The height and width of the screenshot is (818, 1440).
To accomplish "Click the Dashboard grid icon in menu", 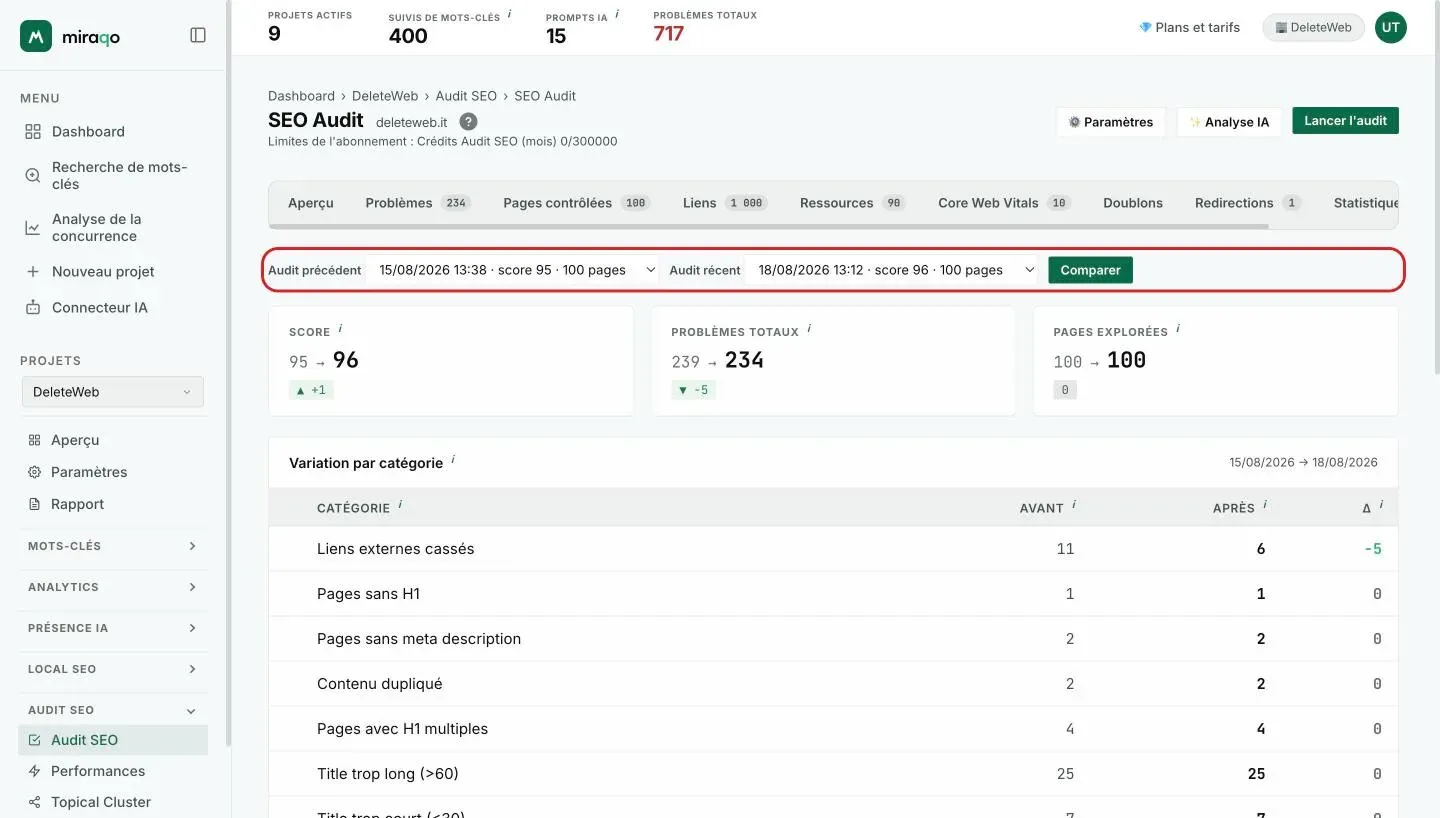I will tap(33, 132).
